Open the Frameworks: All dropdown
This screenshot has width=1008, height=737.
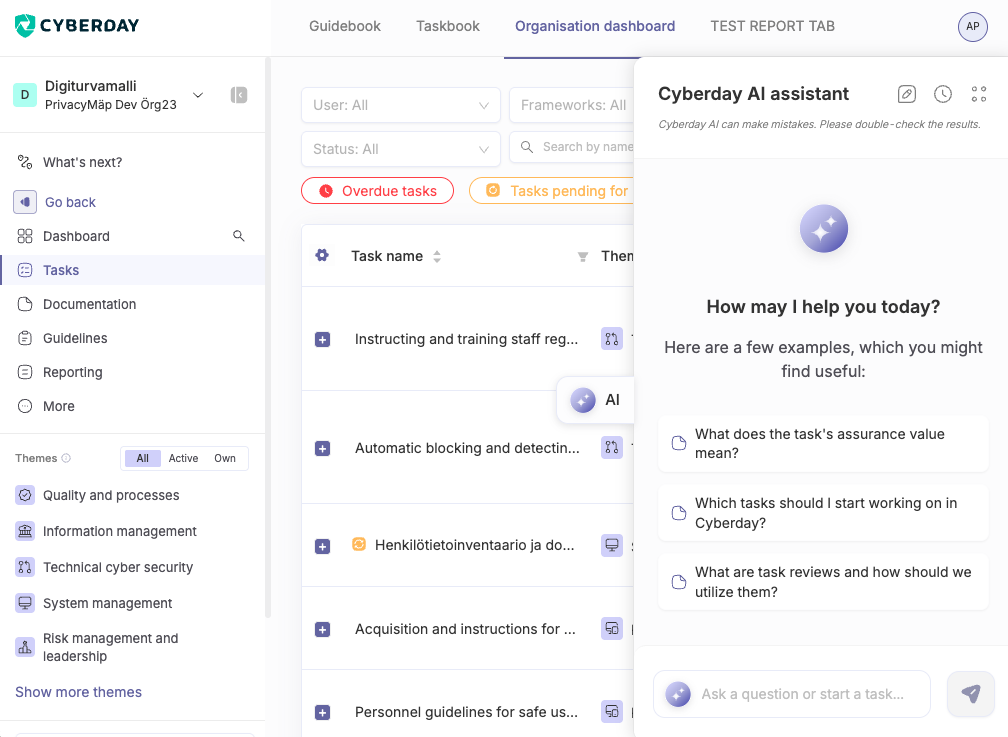click(572, 105)
